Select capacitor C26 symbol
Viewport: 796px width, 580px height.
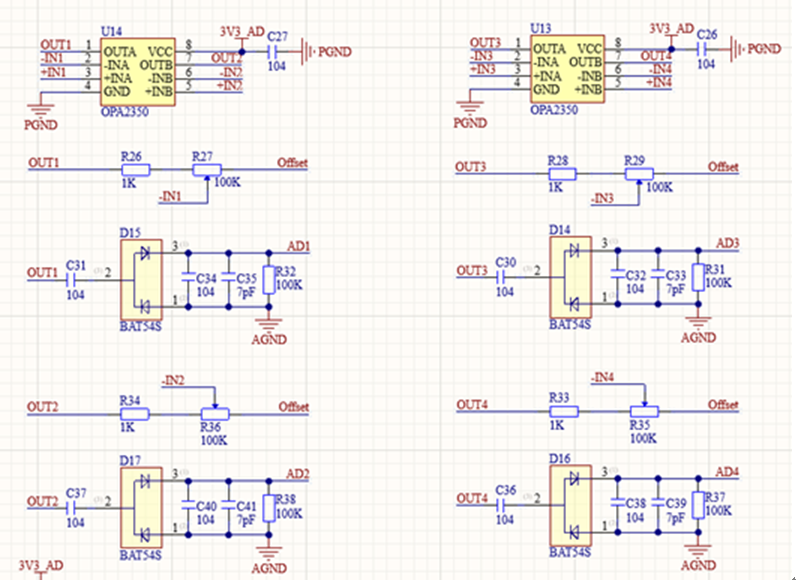click(702, 49)
